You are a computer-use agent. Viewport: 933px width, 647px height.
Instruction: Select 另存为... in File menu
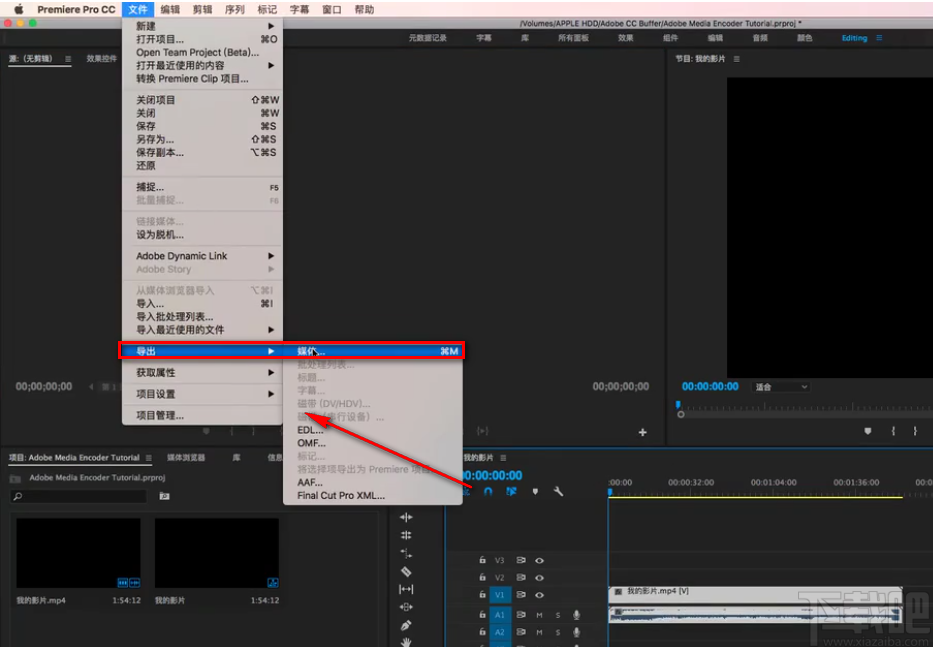(x=202, y=139)
